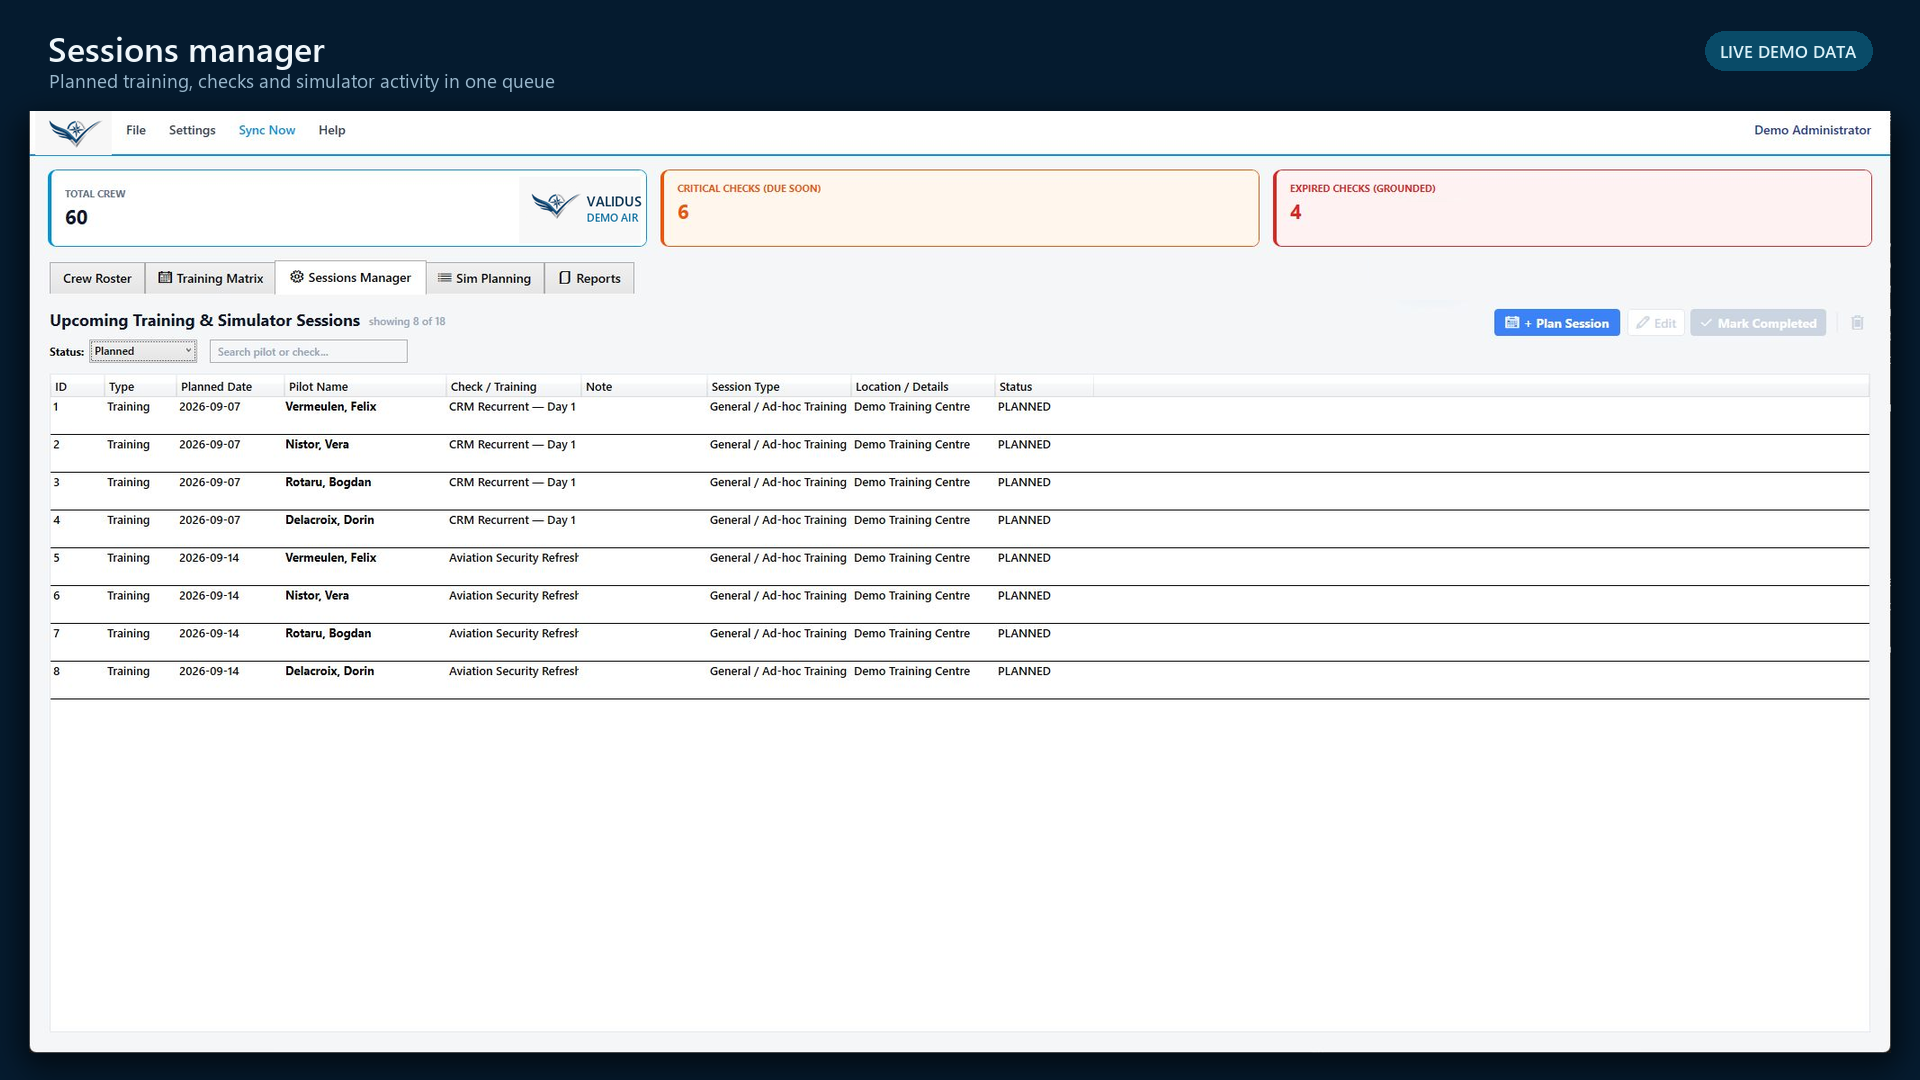1920x1080 pixels.
Task: Select session 4 pilot Delacroix, Dorin
Action: point(329,521)
